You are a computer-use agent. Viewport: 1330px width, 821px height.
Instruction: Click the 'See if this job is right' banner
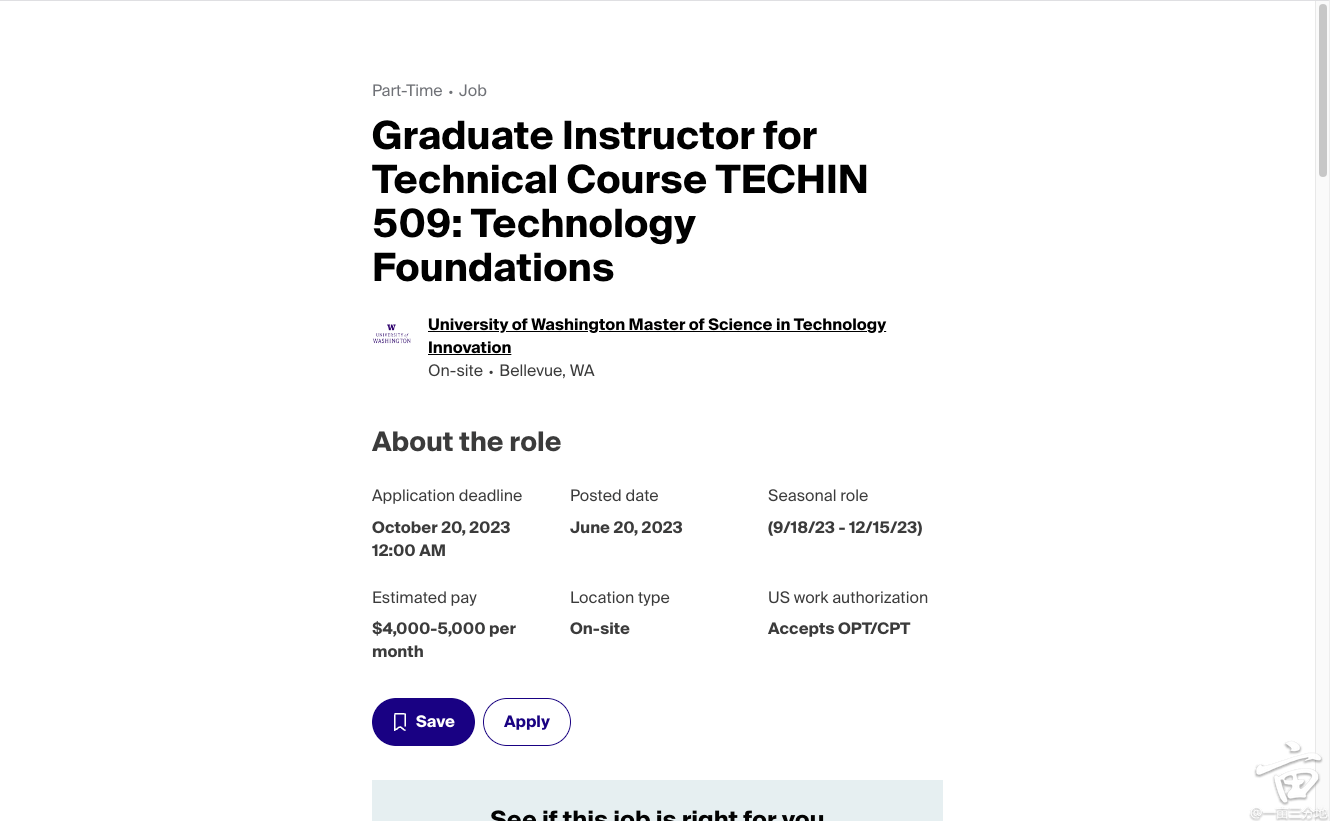click(x=657, y=808)
